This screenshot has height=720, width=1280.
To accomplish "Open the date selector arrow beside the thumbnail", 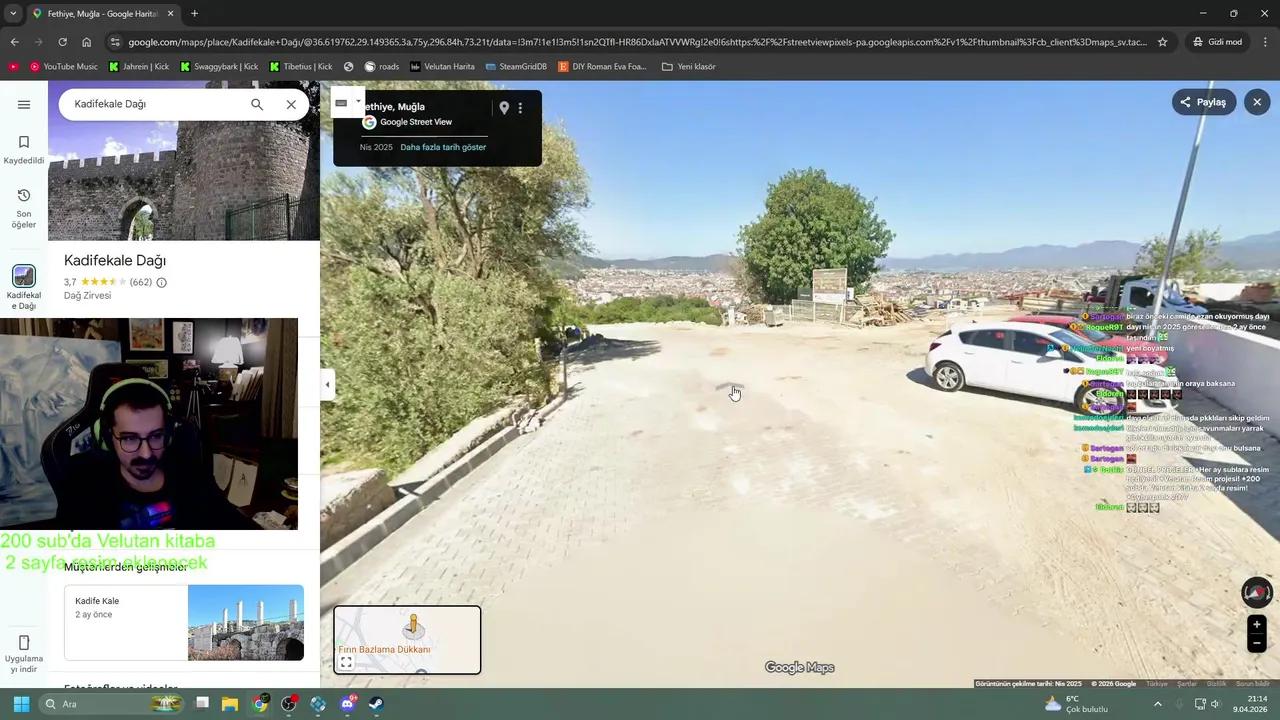I will click(358, 102).
